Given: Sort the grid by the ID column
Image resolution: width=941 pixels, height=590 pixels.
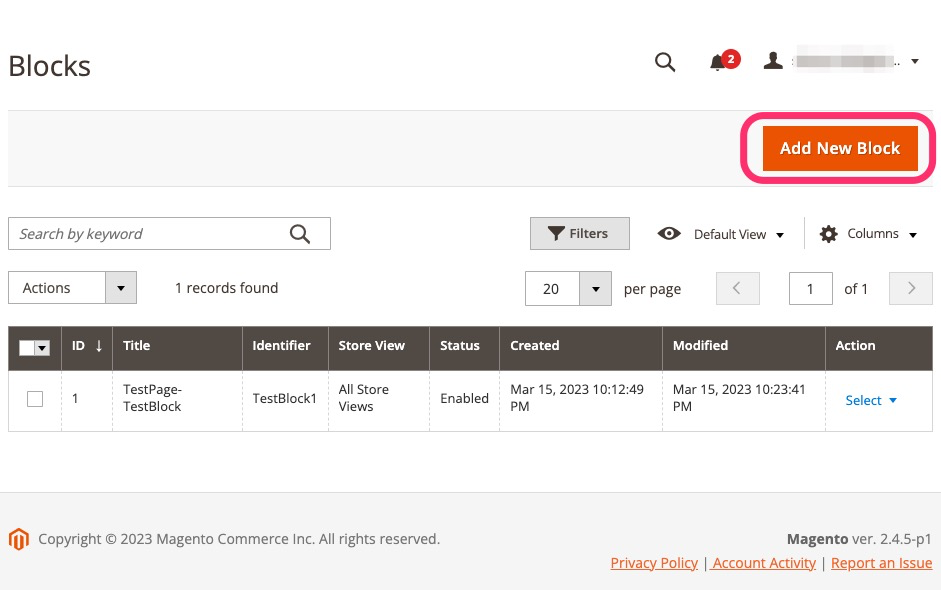Looking at the screenshot, I should (x=79, y=345).
